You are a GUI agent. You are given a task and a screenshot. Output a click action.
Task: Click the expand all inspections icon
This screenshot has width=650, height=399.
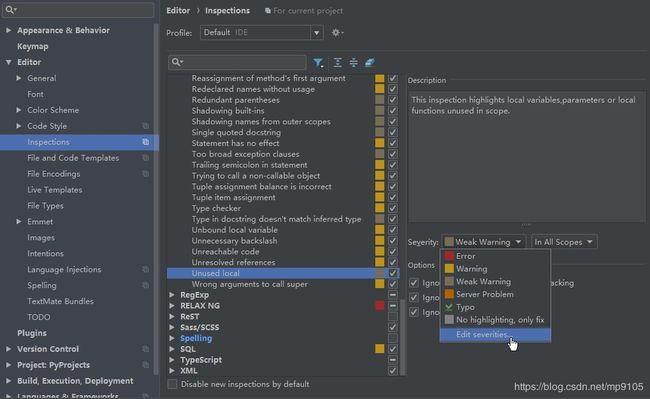click(x=337, y=63)
